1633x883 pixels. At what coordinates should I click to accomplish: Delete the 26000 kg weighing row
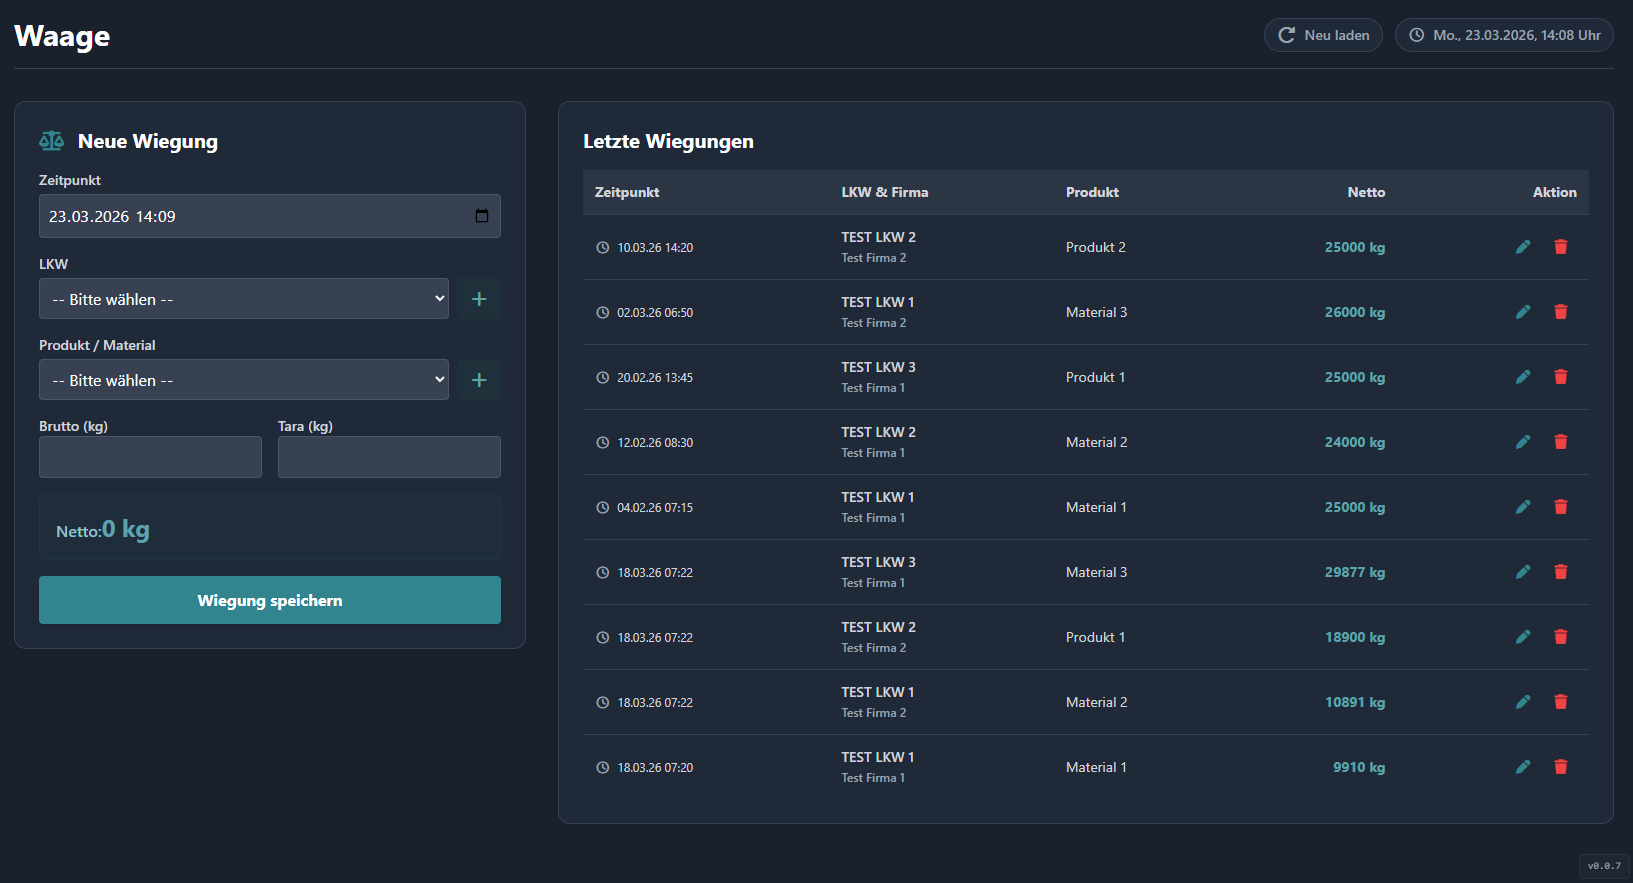[1560, 312]
